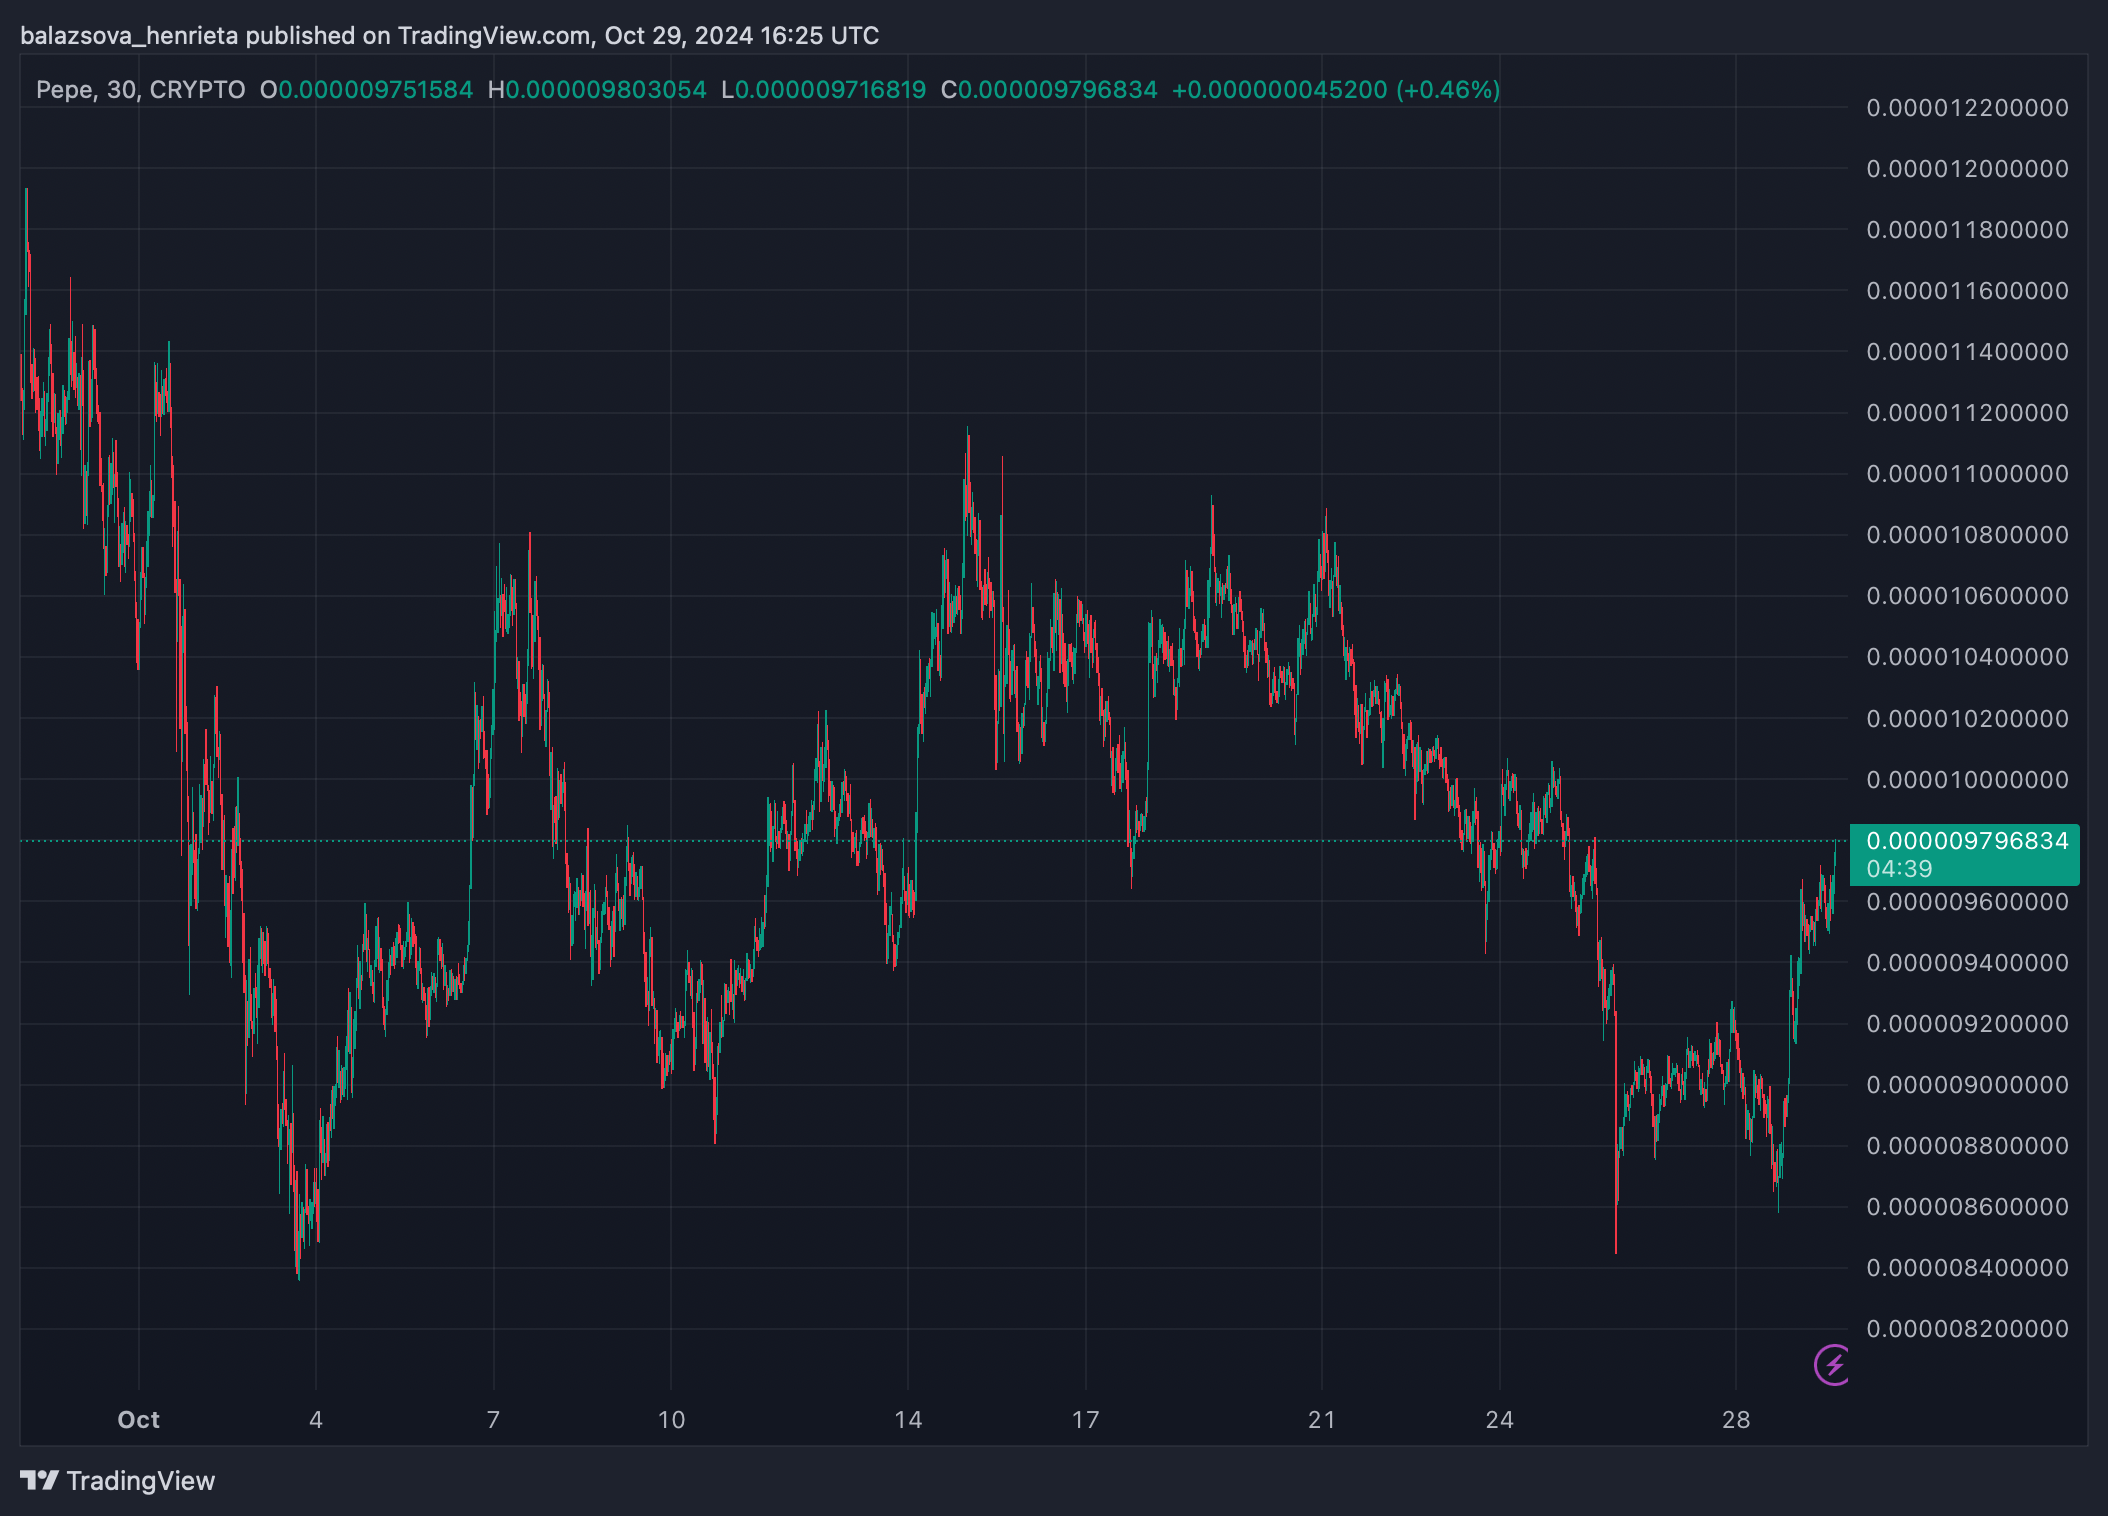Screen dimensions: 2108x1516
Task: Click the 7 date label on time axis
Action: pos(493,1420)
